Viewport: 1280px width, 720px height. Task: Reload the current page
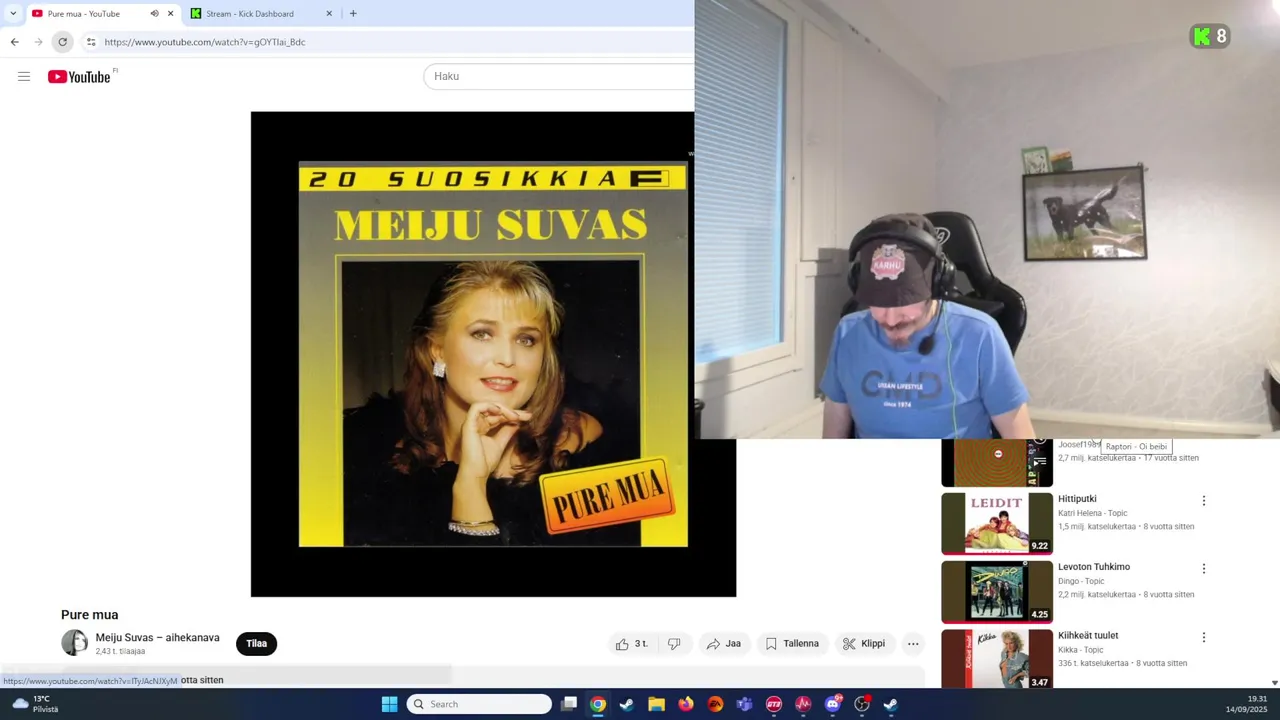coord(62,42)
